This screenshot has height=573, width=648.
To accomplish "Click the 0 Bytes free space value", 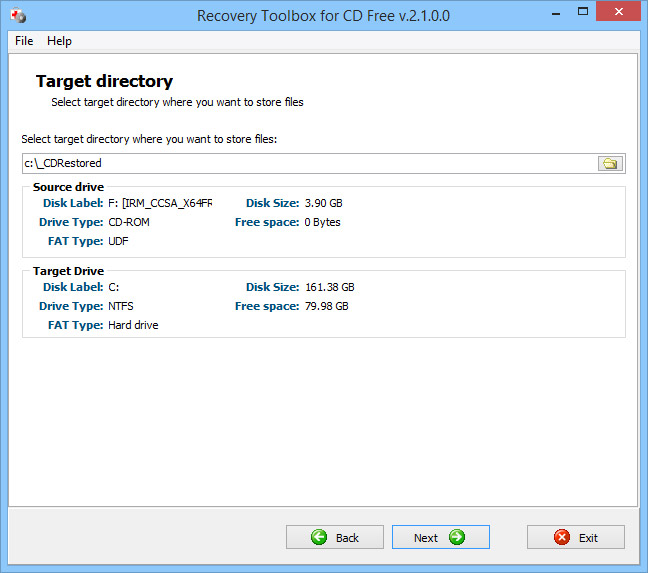I will pos(322,222).
